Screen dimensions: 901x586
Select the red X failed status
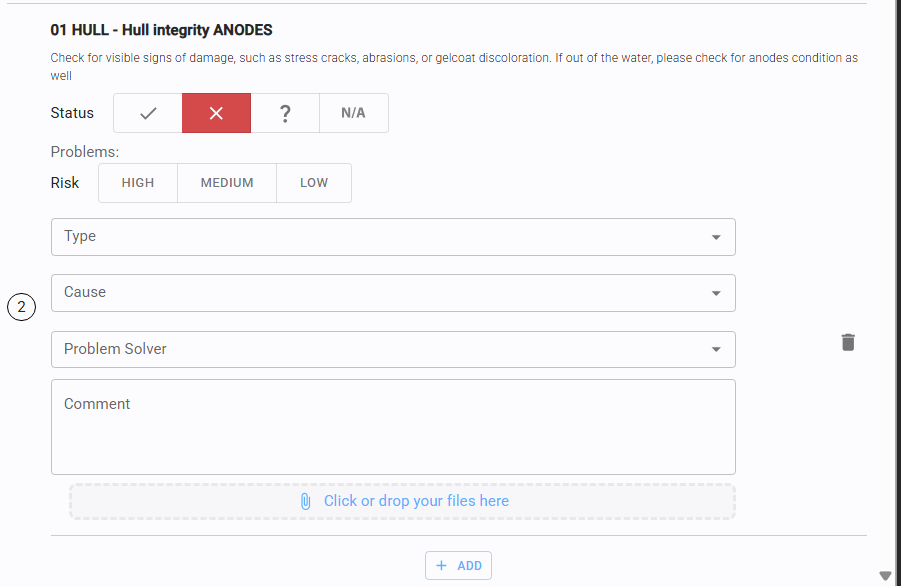coord(216,113)
